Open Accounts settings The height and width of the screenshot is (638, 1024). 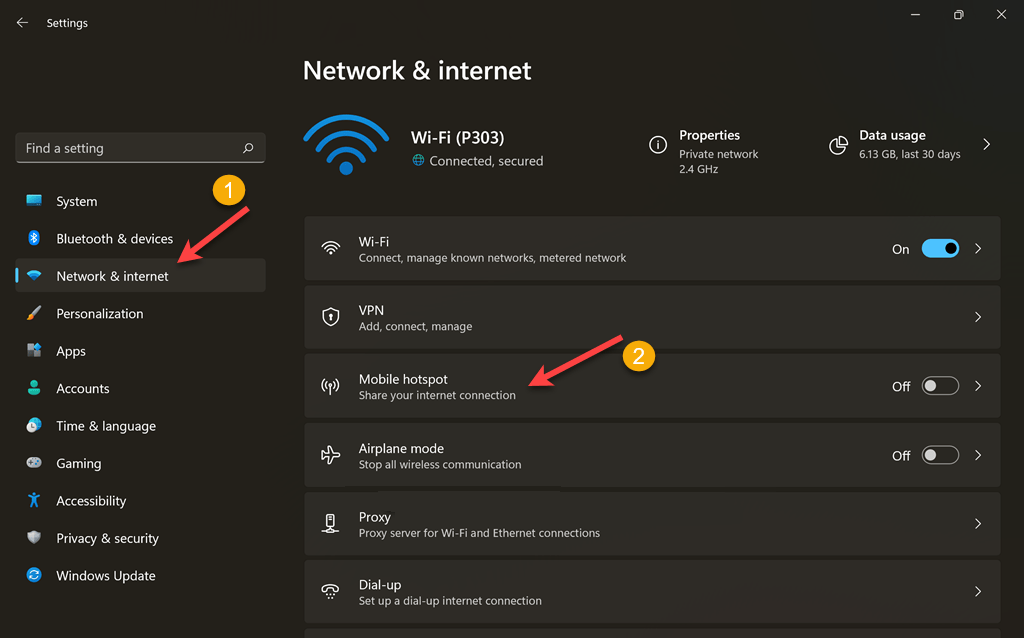click(x=82, y=388)
